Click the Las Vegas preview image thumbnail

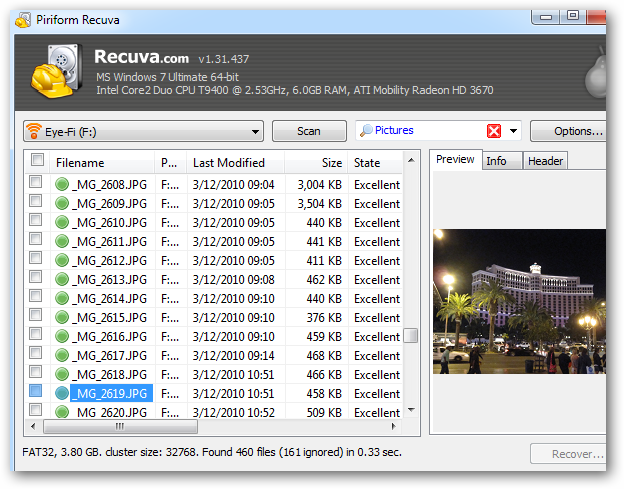[519, 301]
